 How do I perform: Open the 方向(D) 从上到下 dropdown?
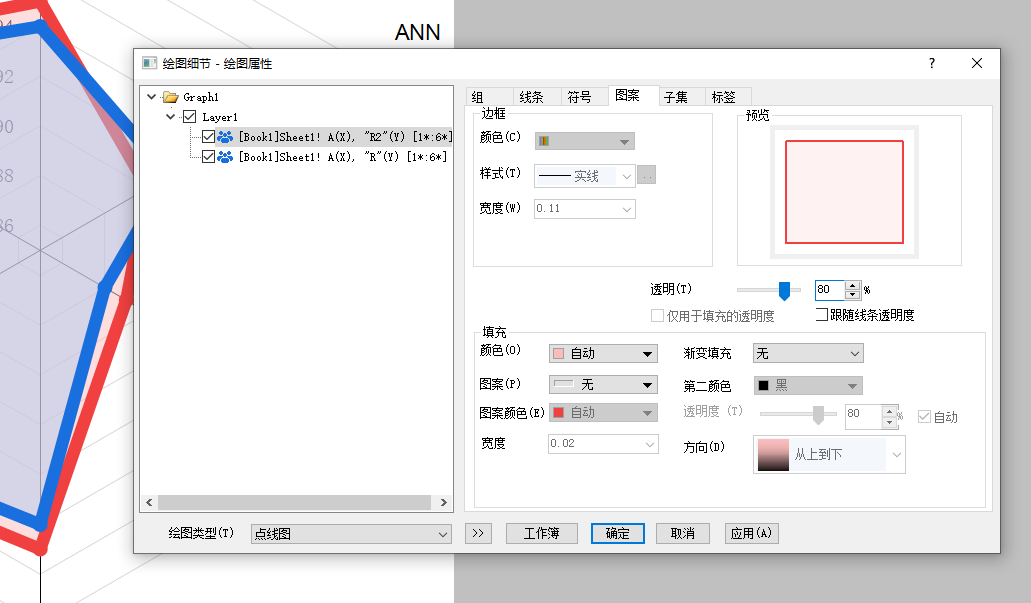(829, 454)
